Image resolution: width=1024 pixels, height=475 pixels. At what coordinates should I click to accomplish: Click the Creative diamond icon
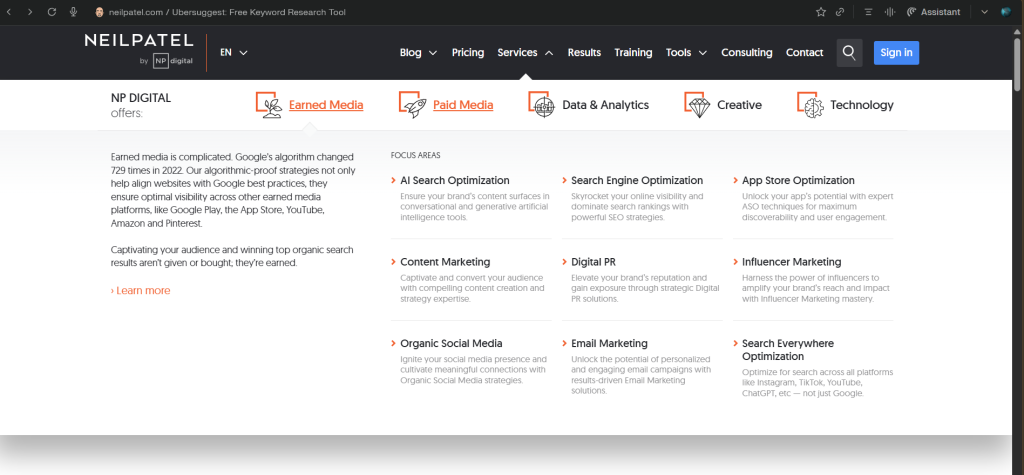[x=697, y=105]
